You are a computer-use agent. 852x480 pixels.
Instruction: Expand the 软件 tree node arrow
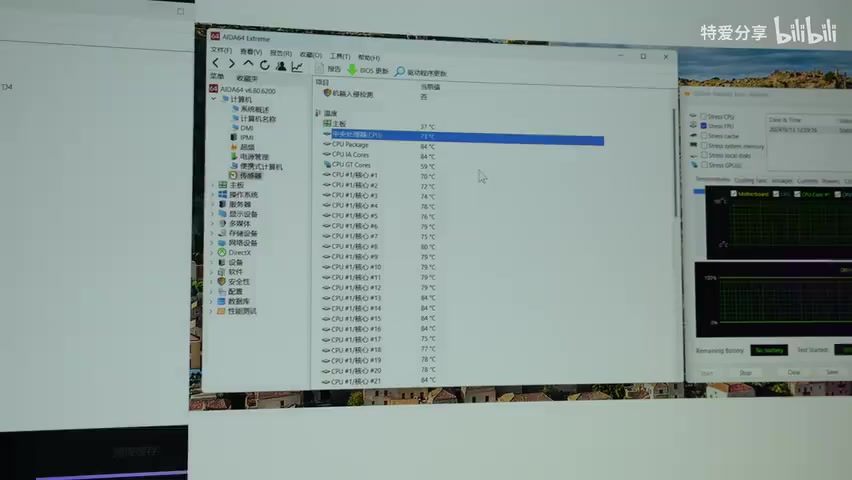[212, 272]
